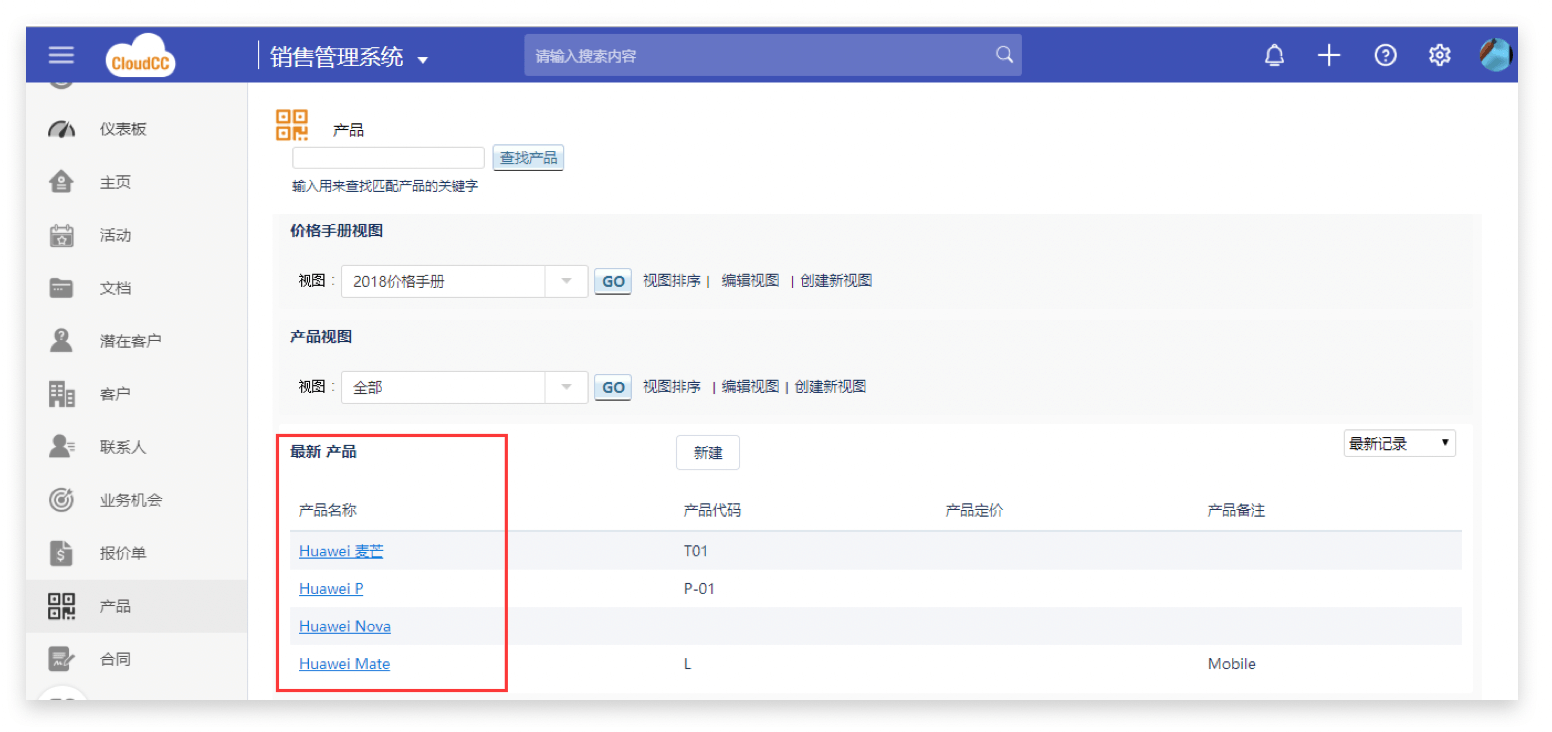This screenshot has height=732, width=1552.
Task: Click the orange 产品 page header icon
Action: (292, 125)
